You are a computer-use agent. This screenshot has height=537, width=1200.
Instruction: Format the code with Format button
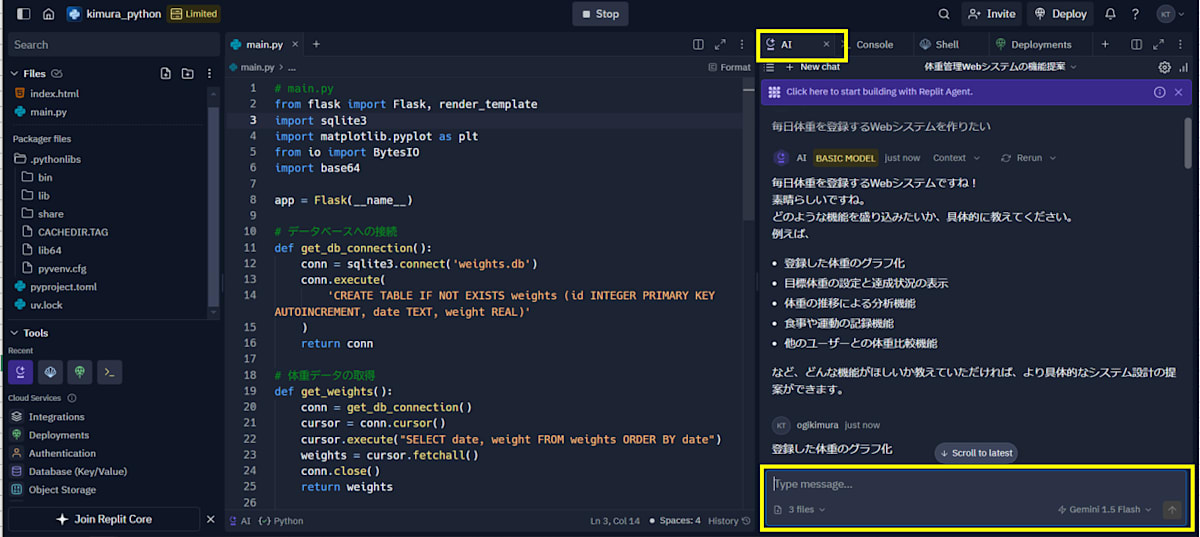pos(728,67)
